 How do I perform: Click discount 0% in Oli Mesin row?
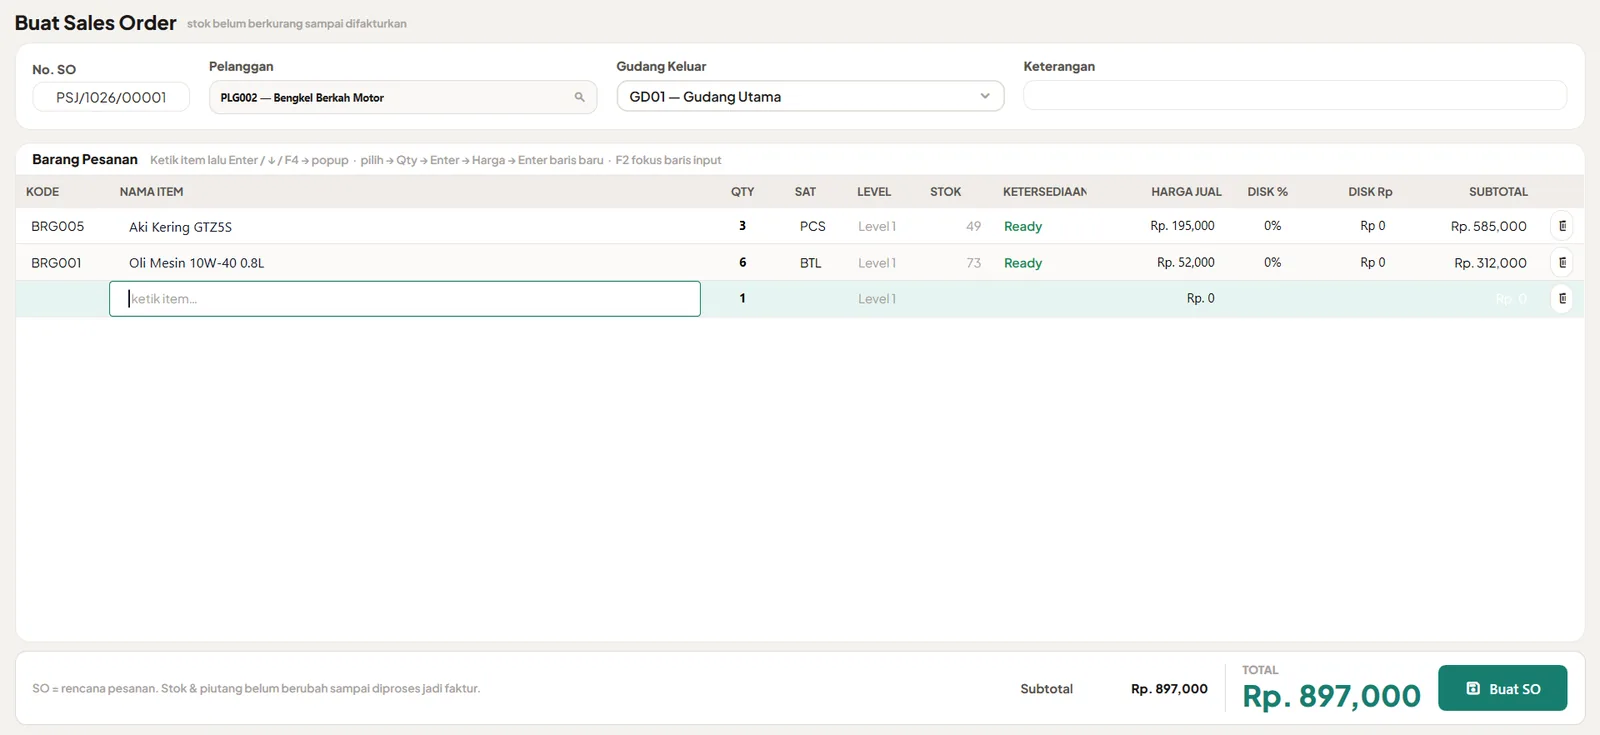1272,263
